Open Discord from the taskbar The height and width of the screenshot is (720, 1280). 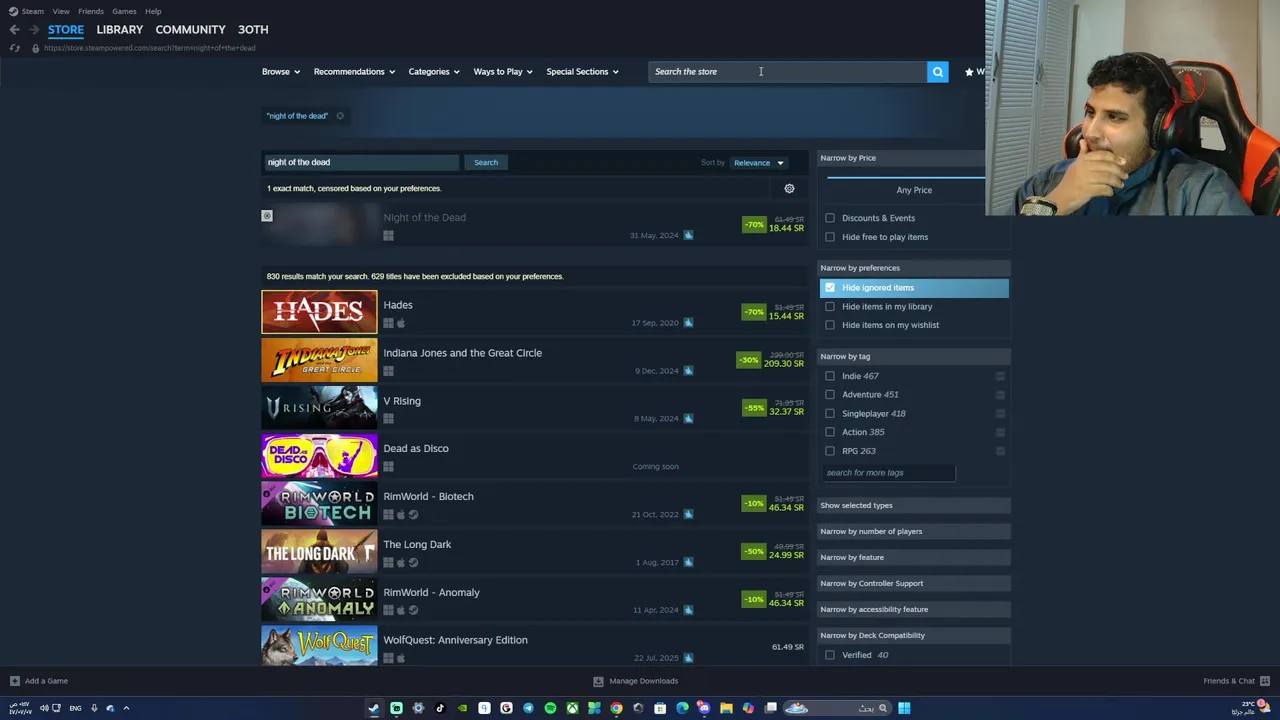click(x=704, y=708)
